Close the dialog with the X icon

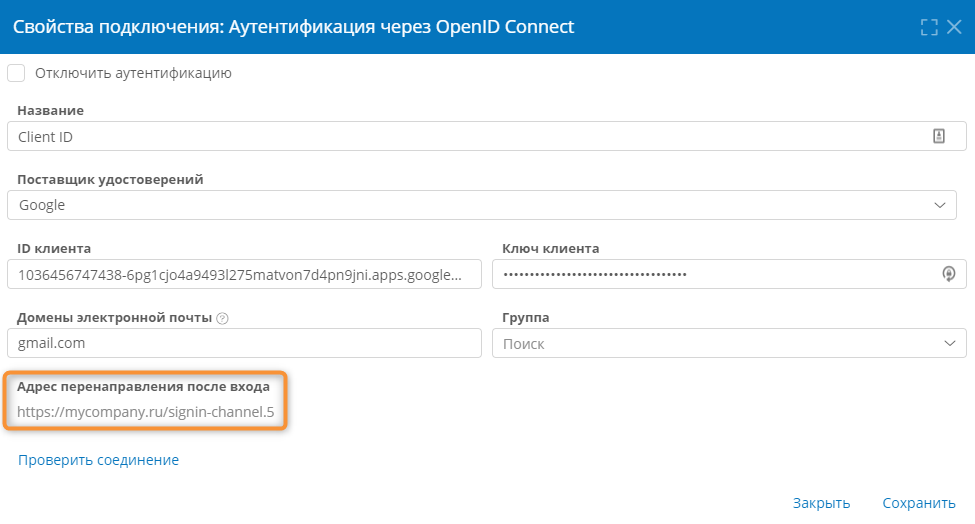(x=954, y=27)
